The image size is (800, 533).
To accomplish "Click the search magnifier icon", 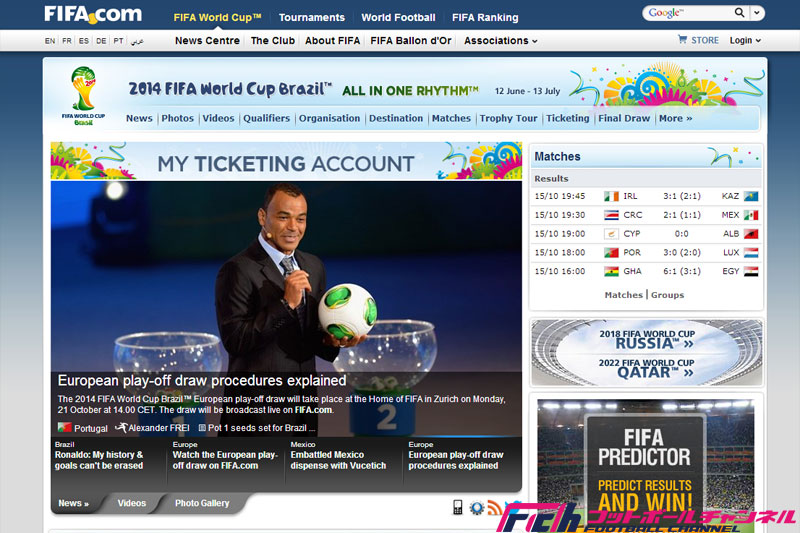I will point(739,13).
